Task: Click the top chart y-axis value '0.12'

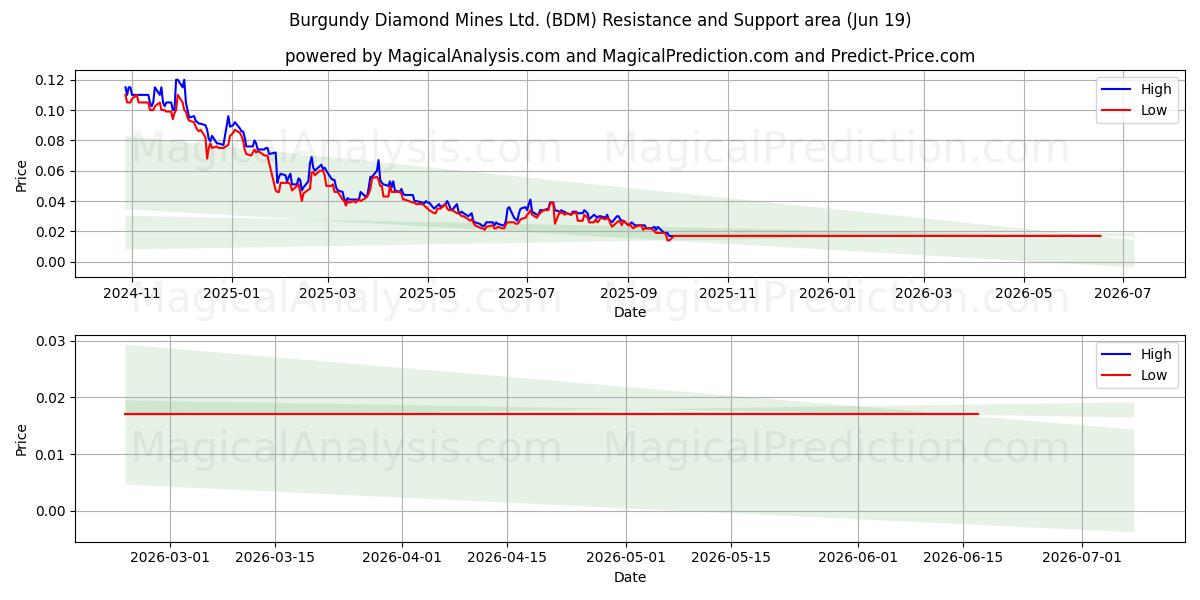Action: [51, 80]
